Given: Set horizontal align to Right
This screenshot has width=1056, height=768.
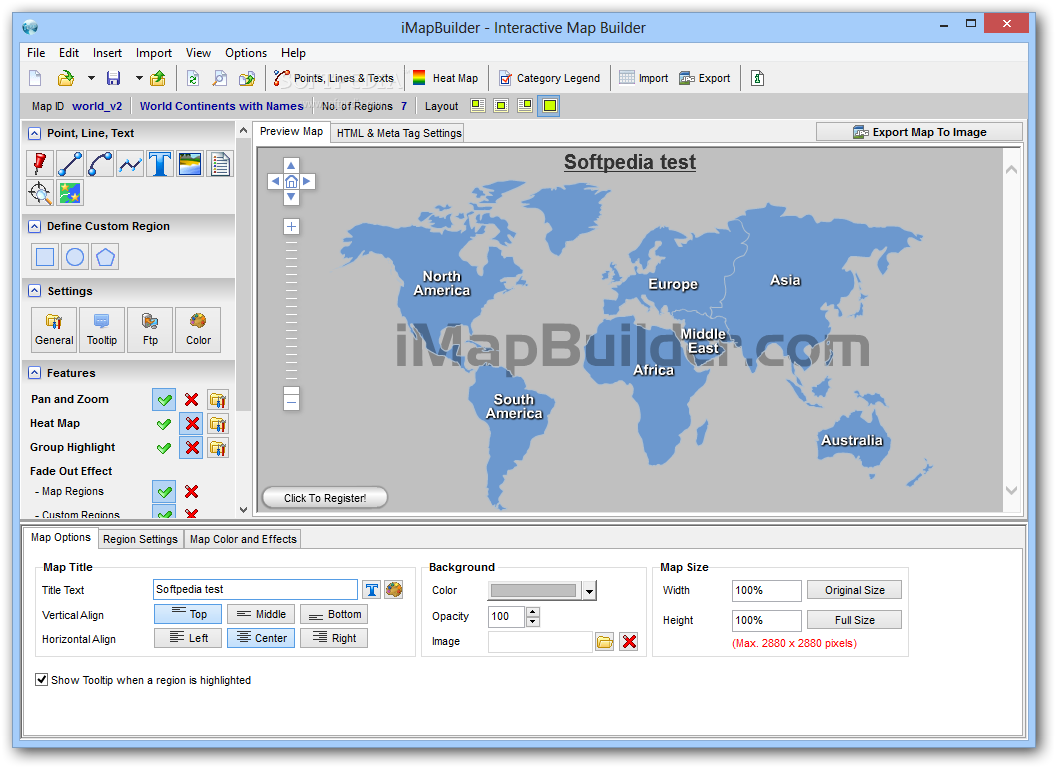Looking at the screenshot, I should [x=333, y=638].
